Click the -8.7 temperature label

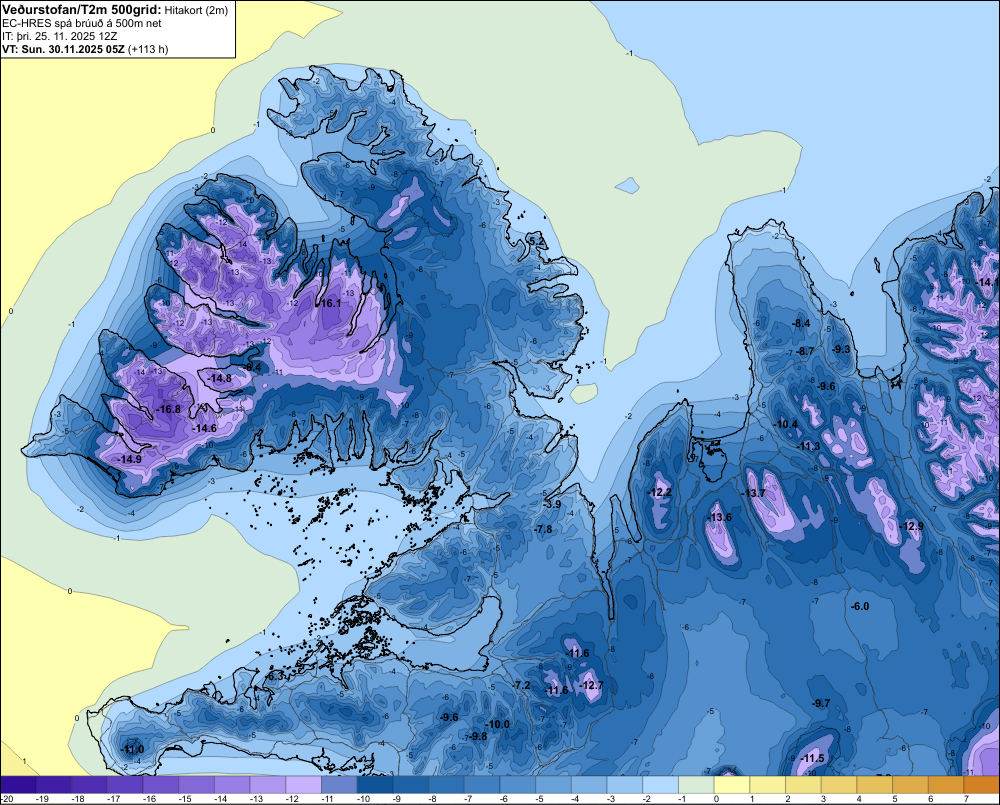coord(805,351)
